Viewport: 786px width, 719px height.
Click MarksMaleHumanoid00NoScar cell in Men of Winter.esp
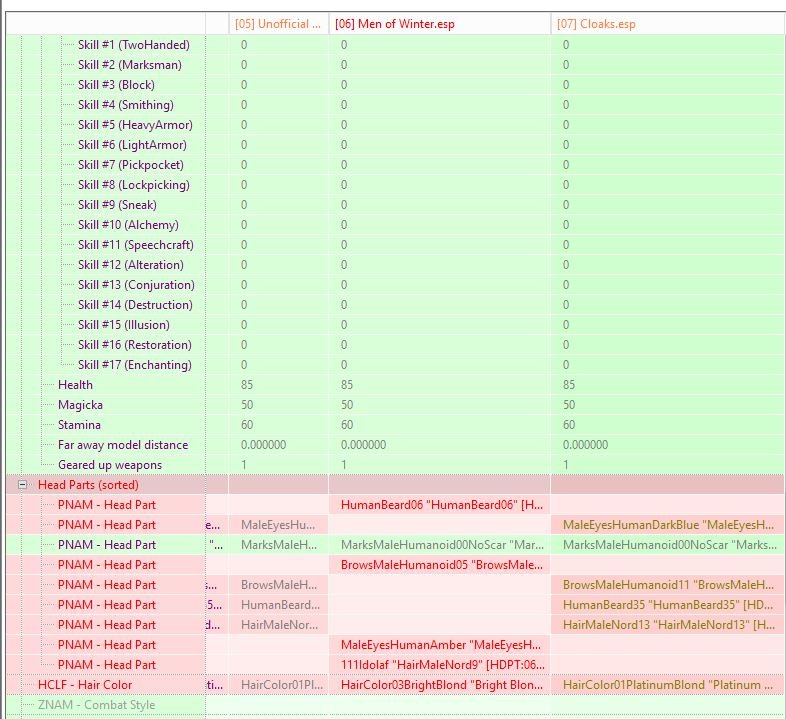(x=440, y=545)
